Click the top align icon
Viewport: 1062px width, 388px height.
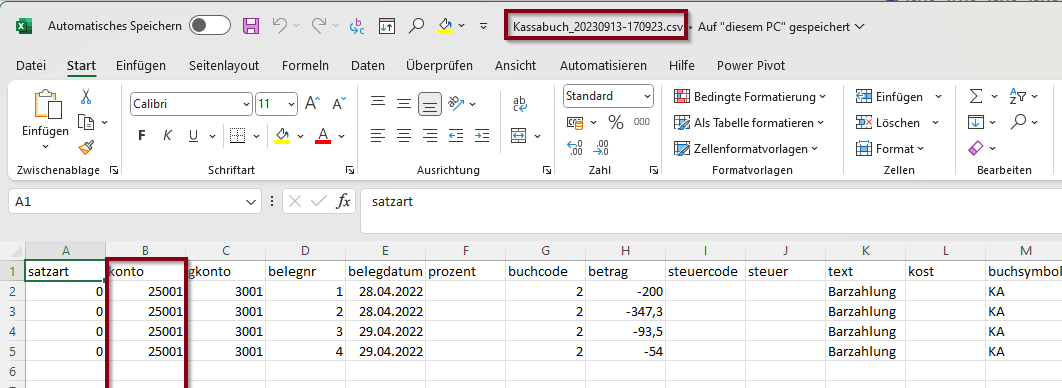click(x=378, y=103)
